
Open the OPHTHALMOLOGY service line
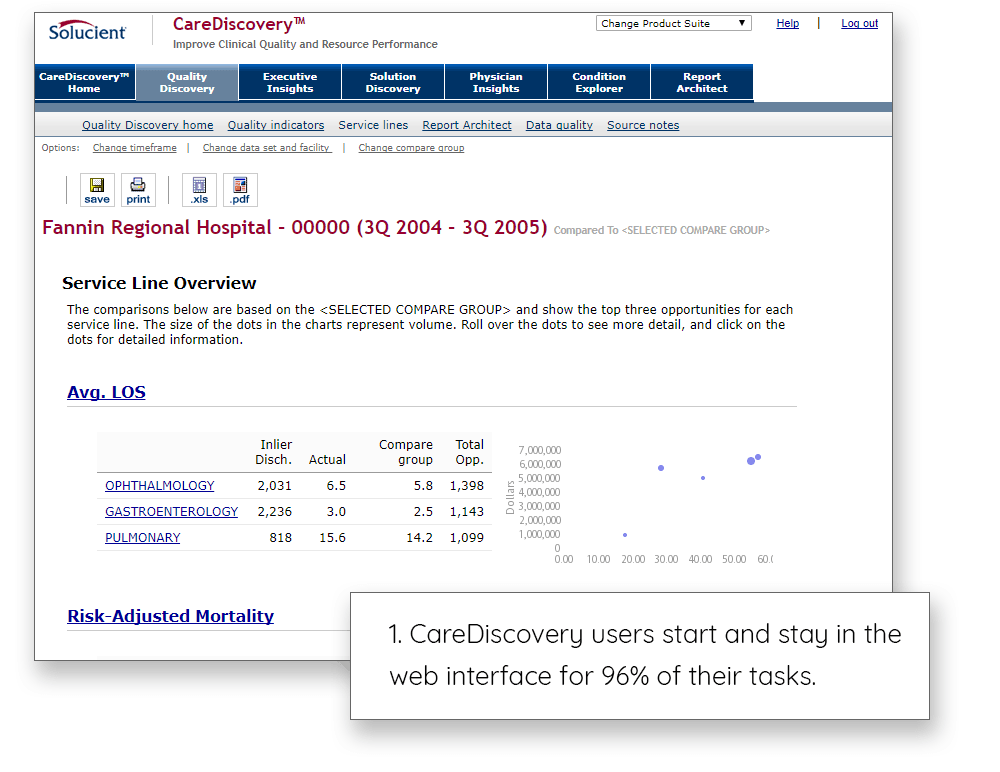pyautogui.click(x=159, y=486)
